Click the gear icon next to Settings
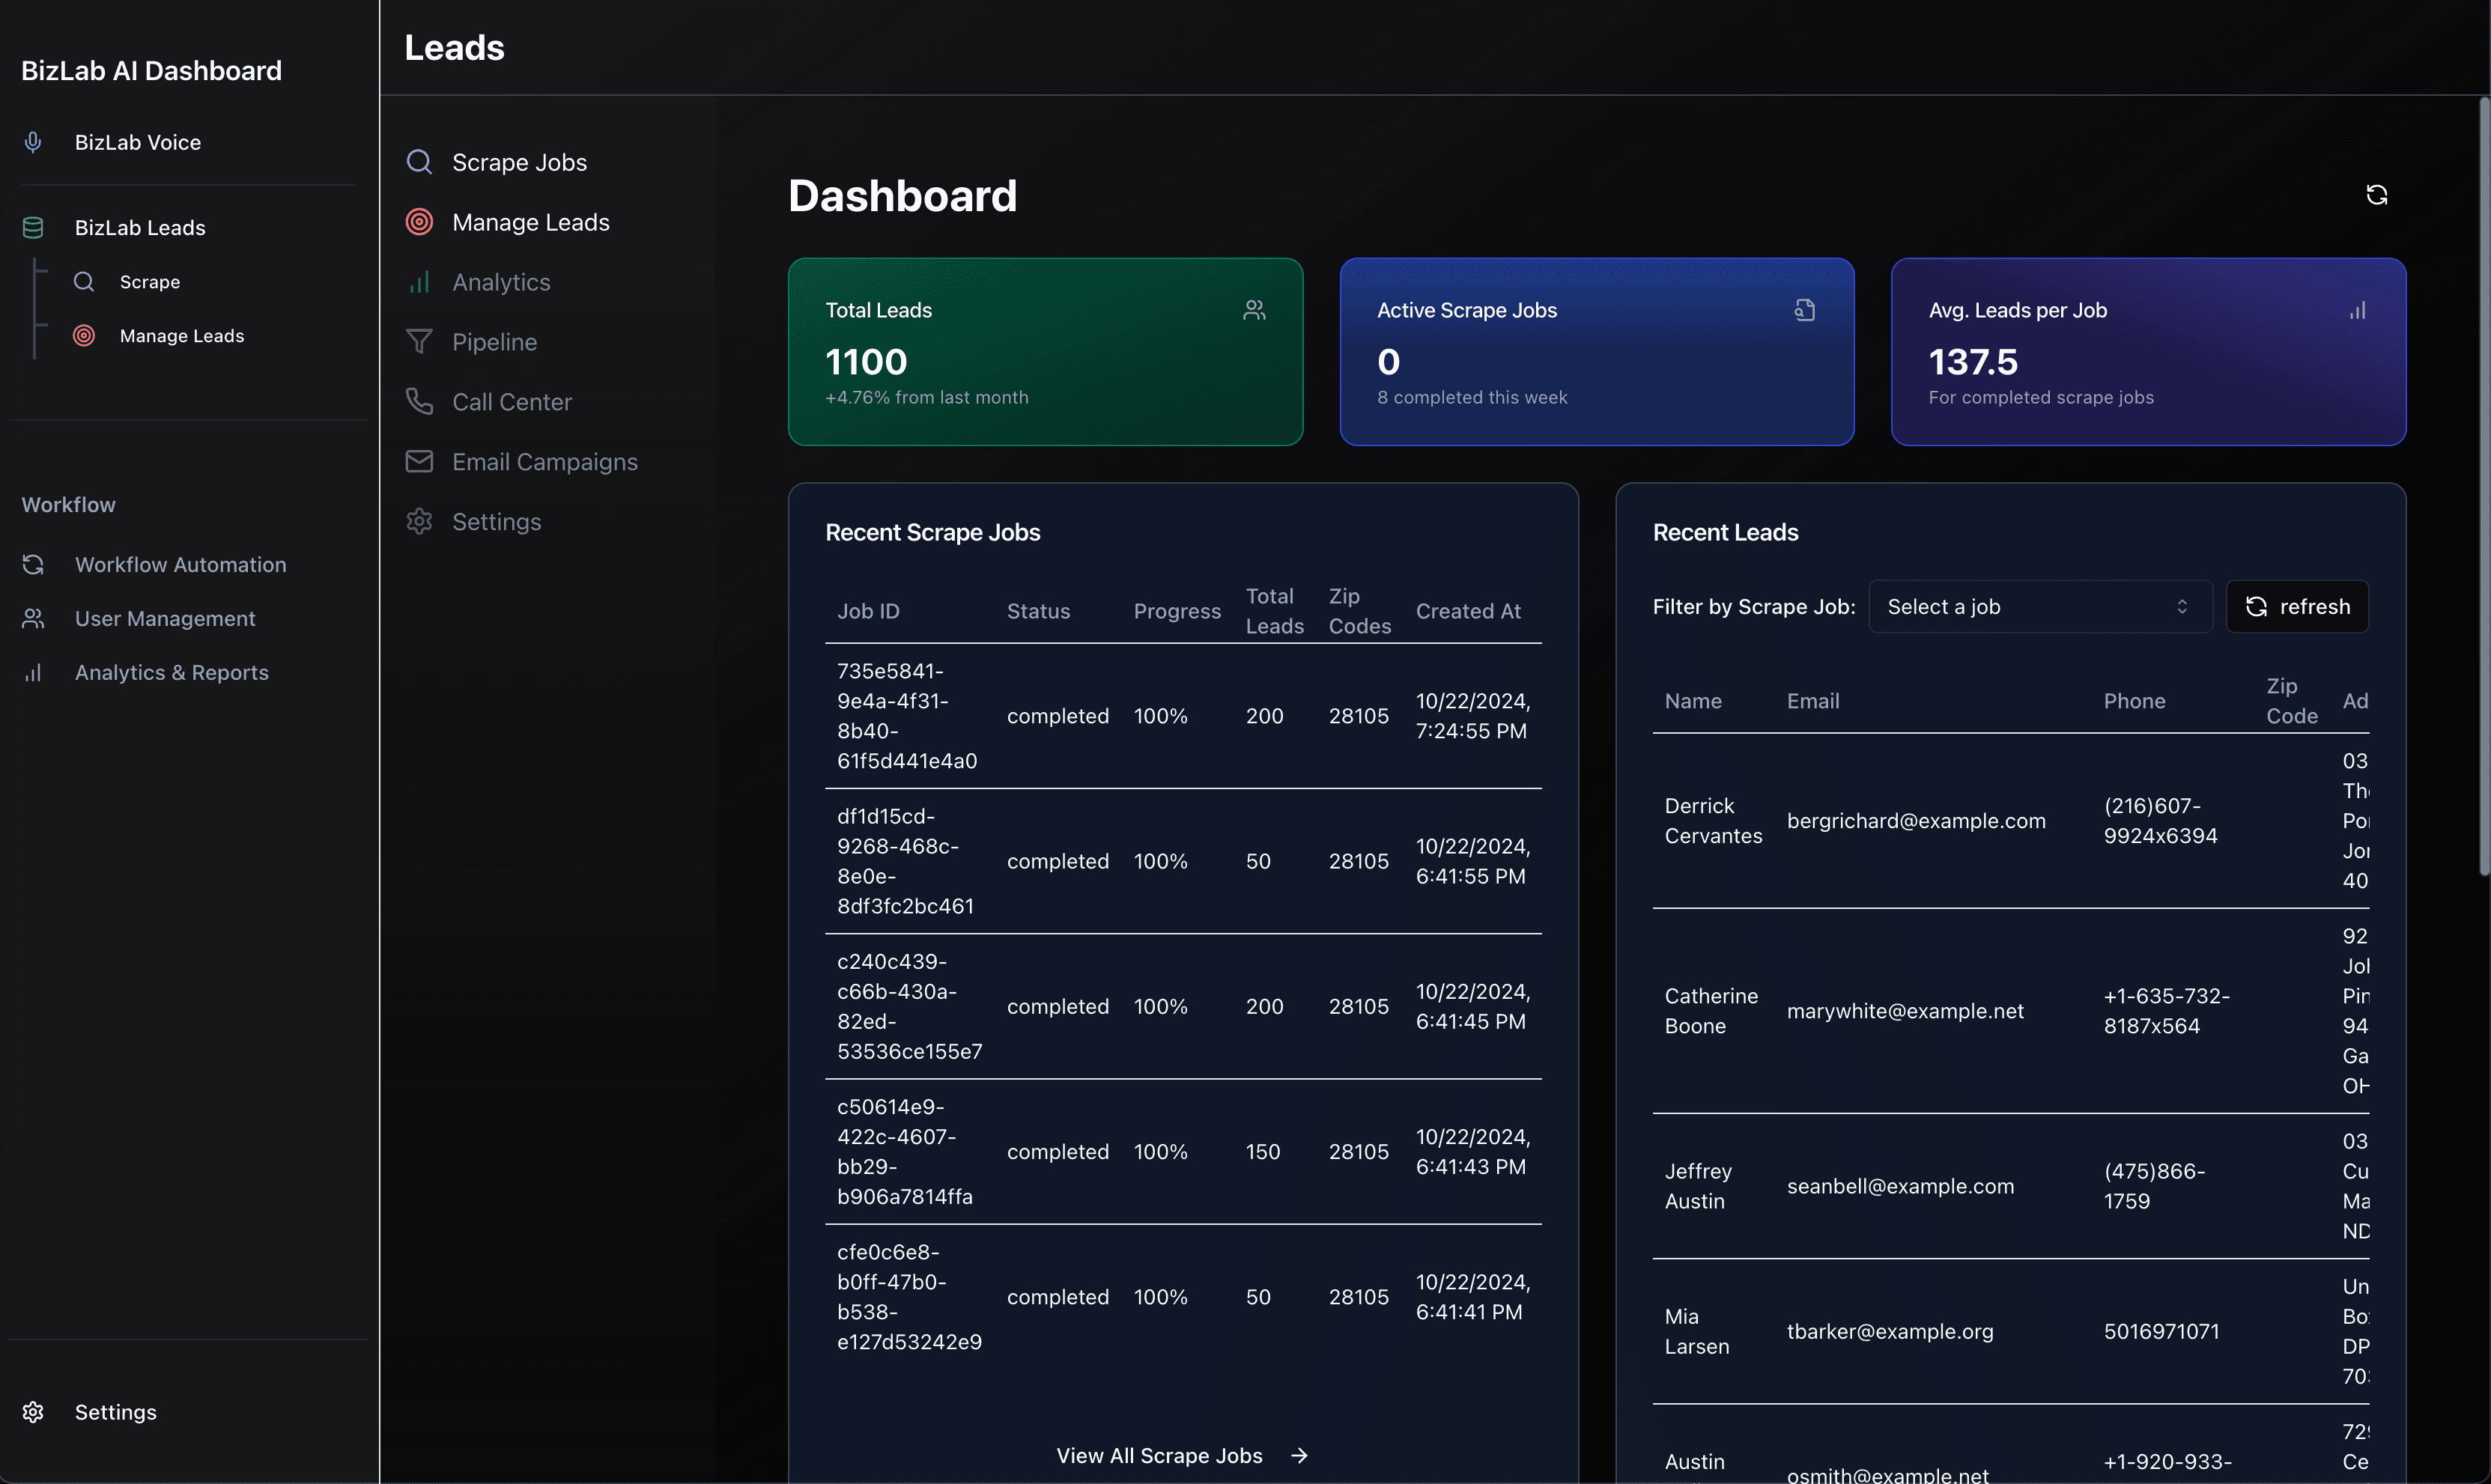This screenshot has width=2491, height=1484. pos(419,521)
